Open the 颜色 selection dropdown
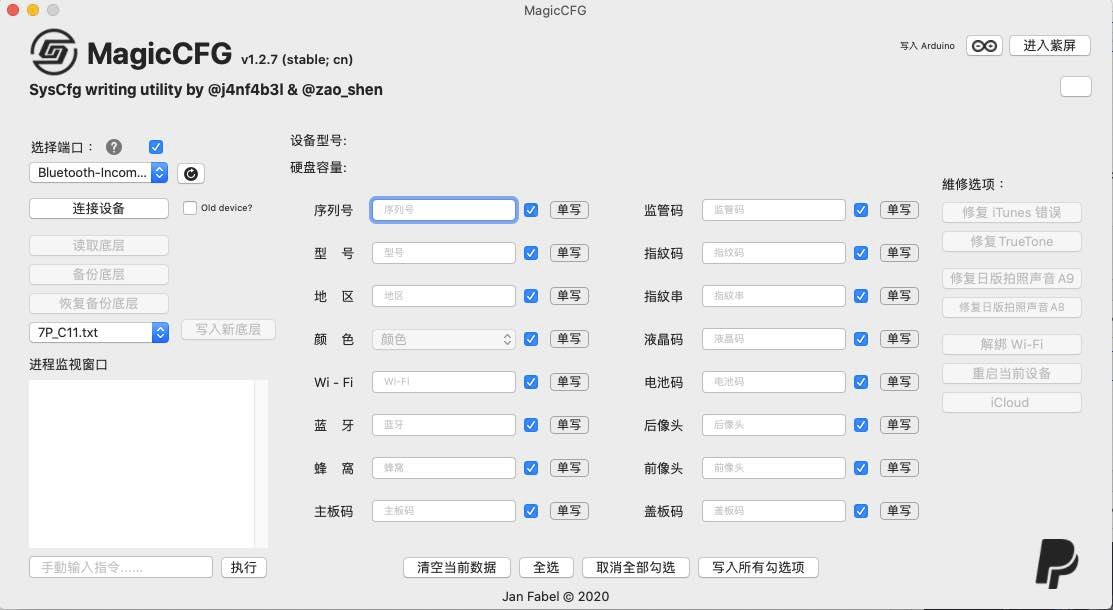Viewport: 1113px width, 610px height. pos(443,338)
